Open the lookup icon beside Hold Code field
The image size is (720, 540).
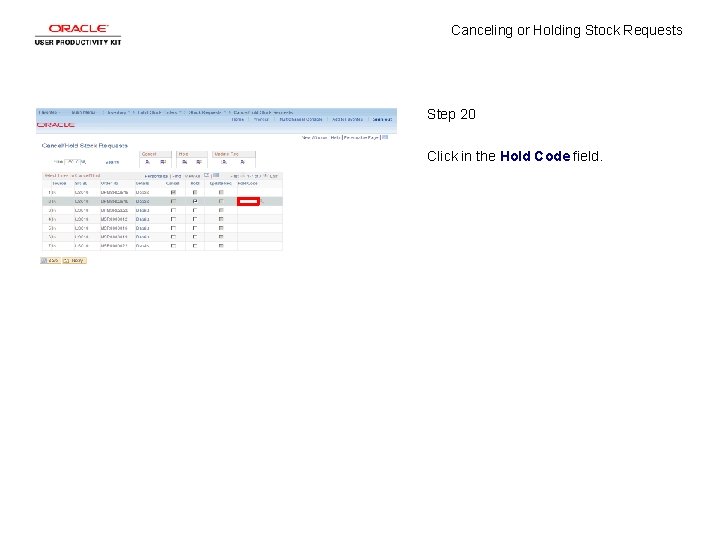pos(263,202)
